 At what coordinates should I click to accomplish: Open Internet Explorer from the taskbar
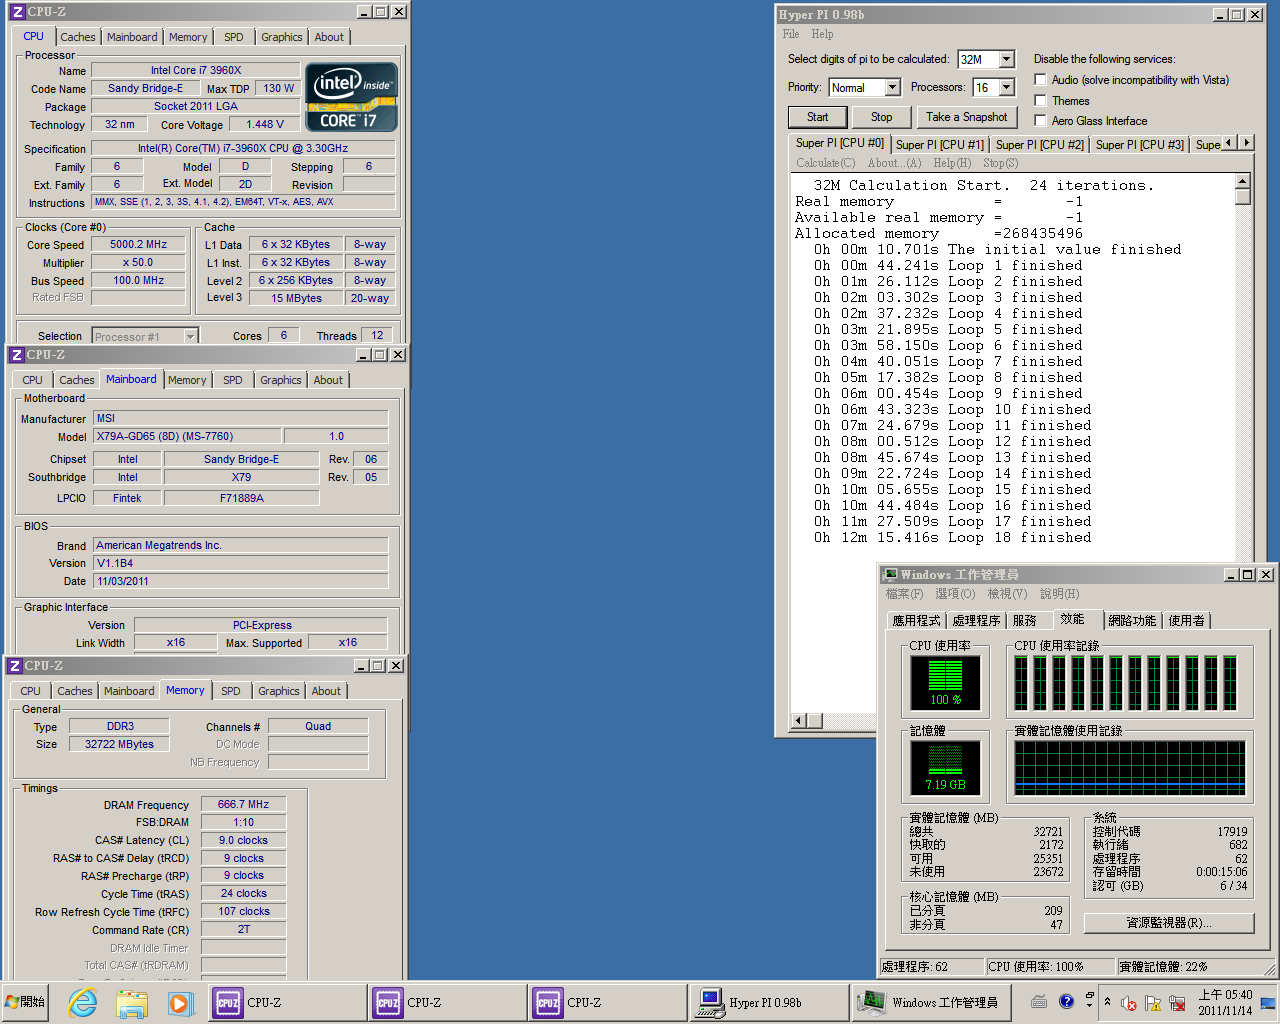(x=83, y=1002)
